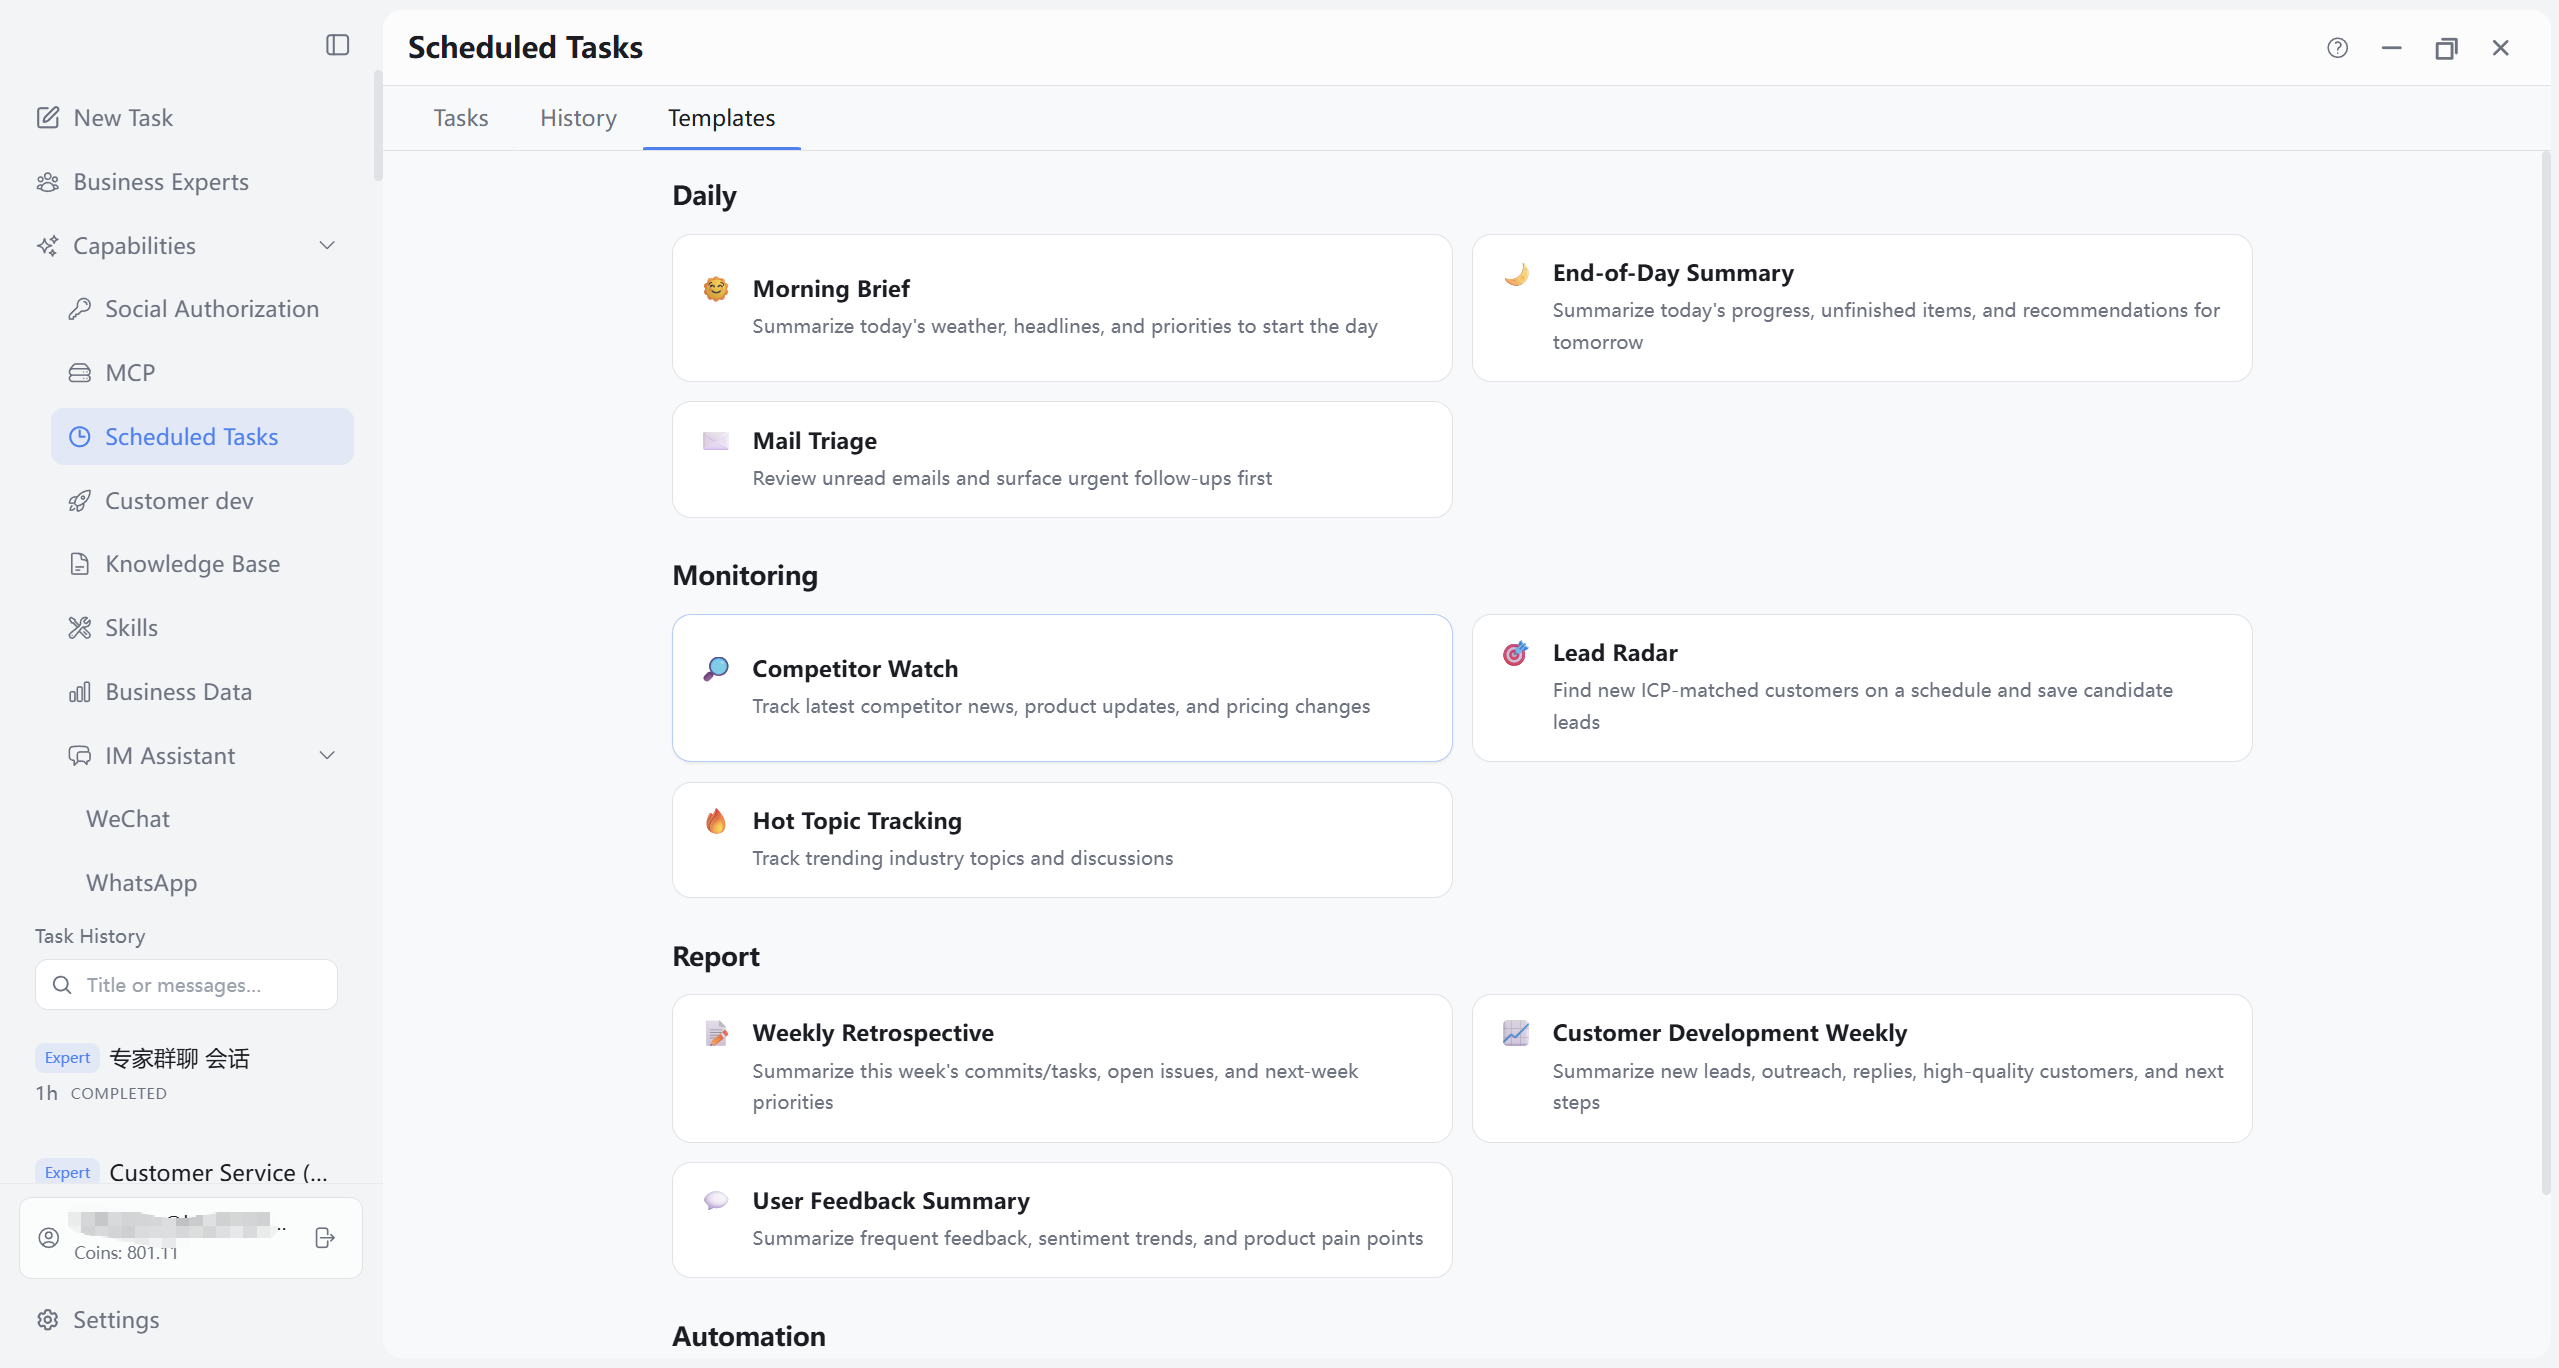
Task: Click the Skills tools icon
Action: [x=80, y=628]
